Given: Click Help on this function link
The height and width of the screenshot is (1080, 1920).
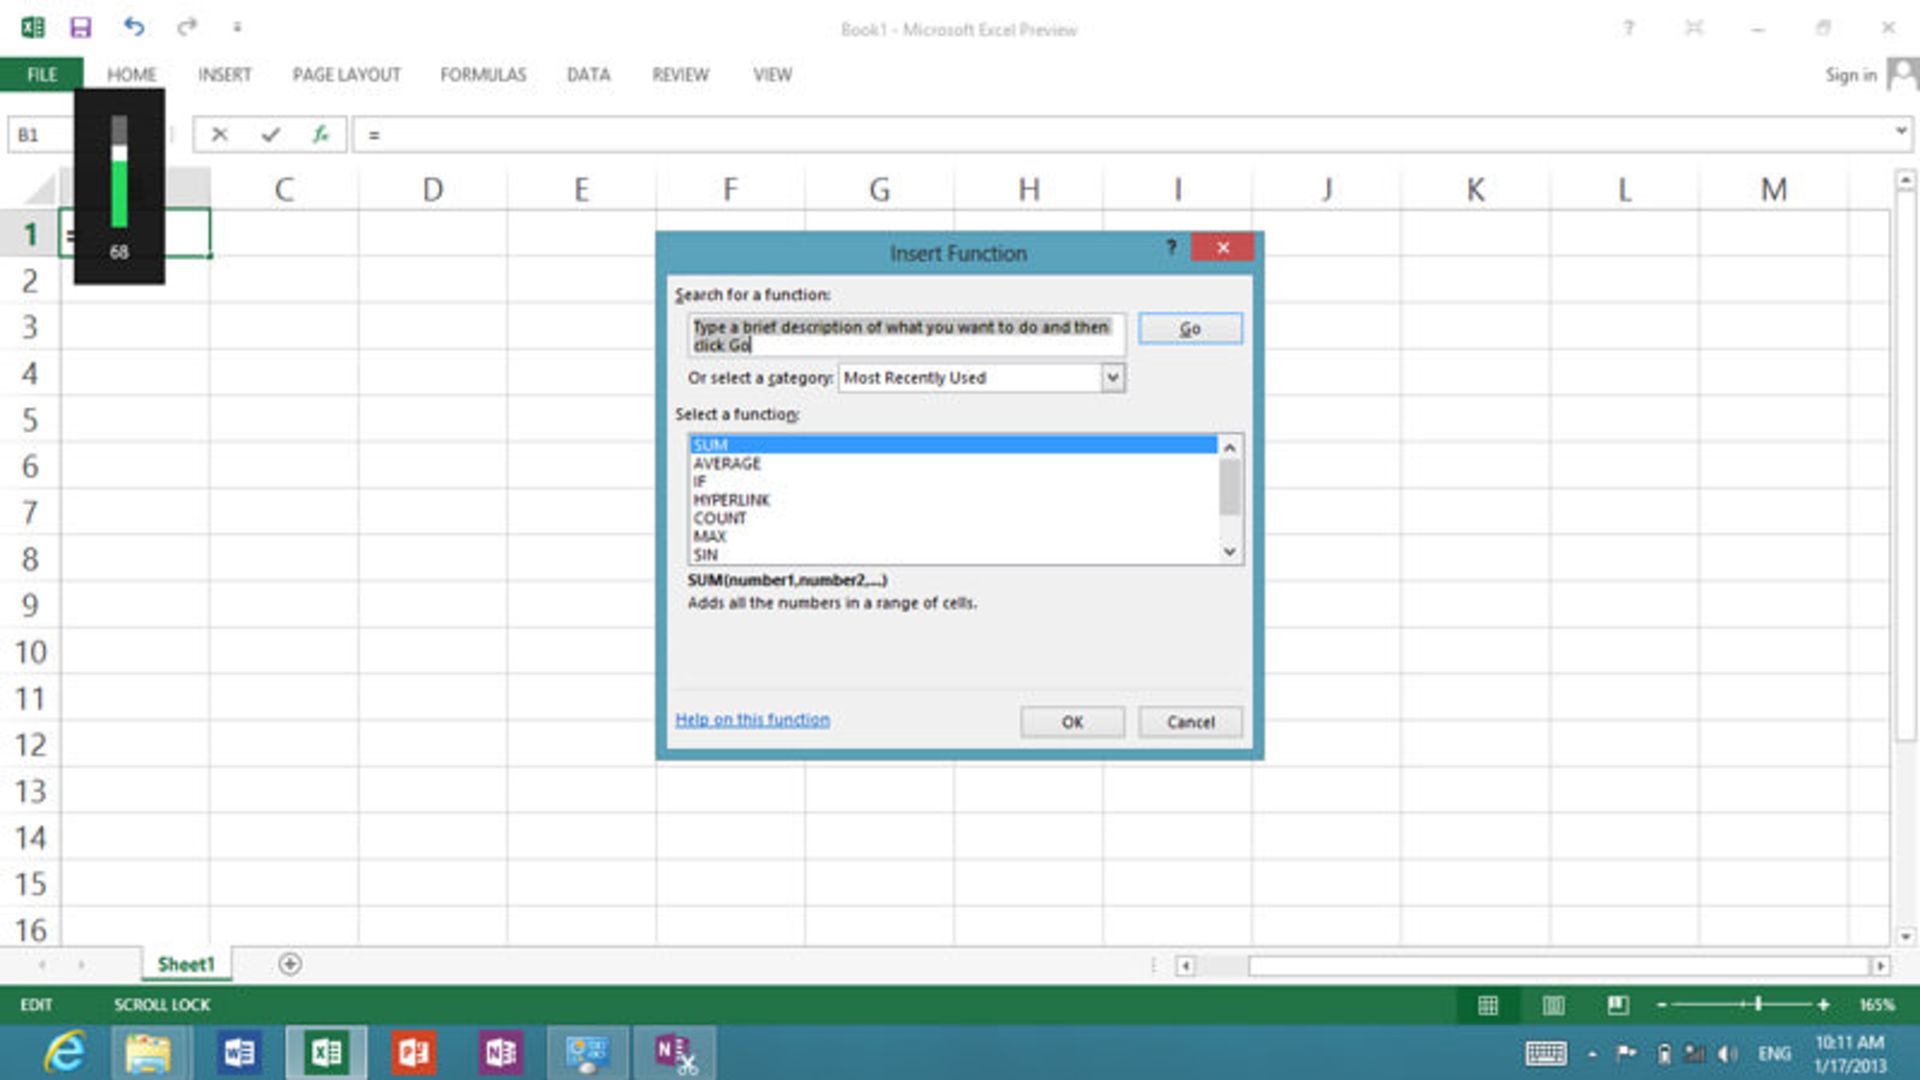Looking at the screenshot, I should (752, 720).
